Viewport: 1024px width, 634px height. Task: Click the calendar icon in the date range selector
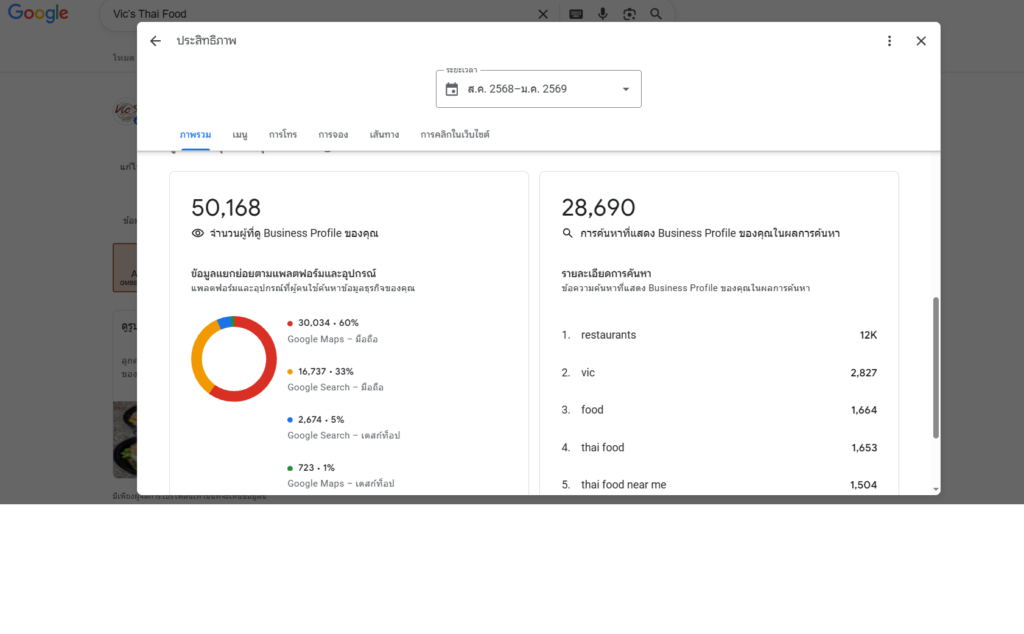[x=453, y=89]
